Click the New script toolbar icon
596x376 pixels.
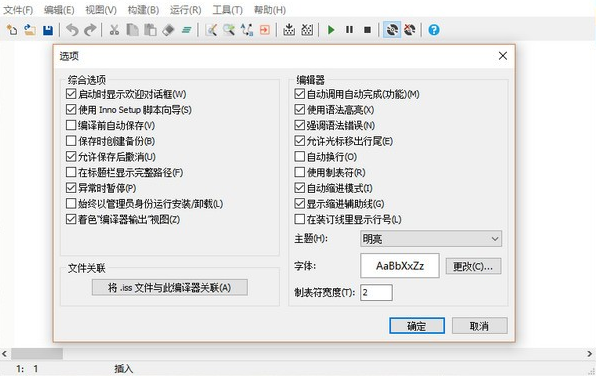click(x=12, y=30)
